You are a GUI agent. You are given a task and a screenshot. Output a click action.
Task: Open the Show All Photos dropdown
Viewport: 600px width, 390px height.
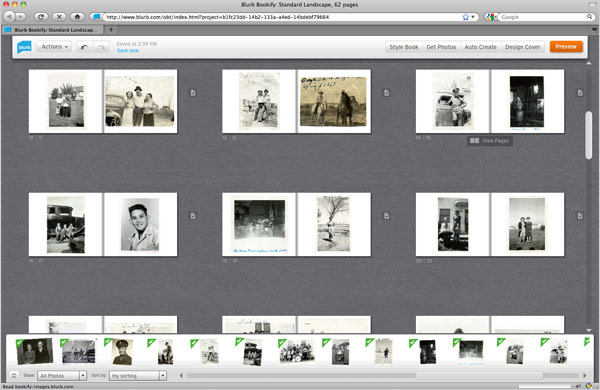click(x=62, y=376)
